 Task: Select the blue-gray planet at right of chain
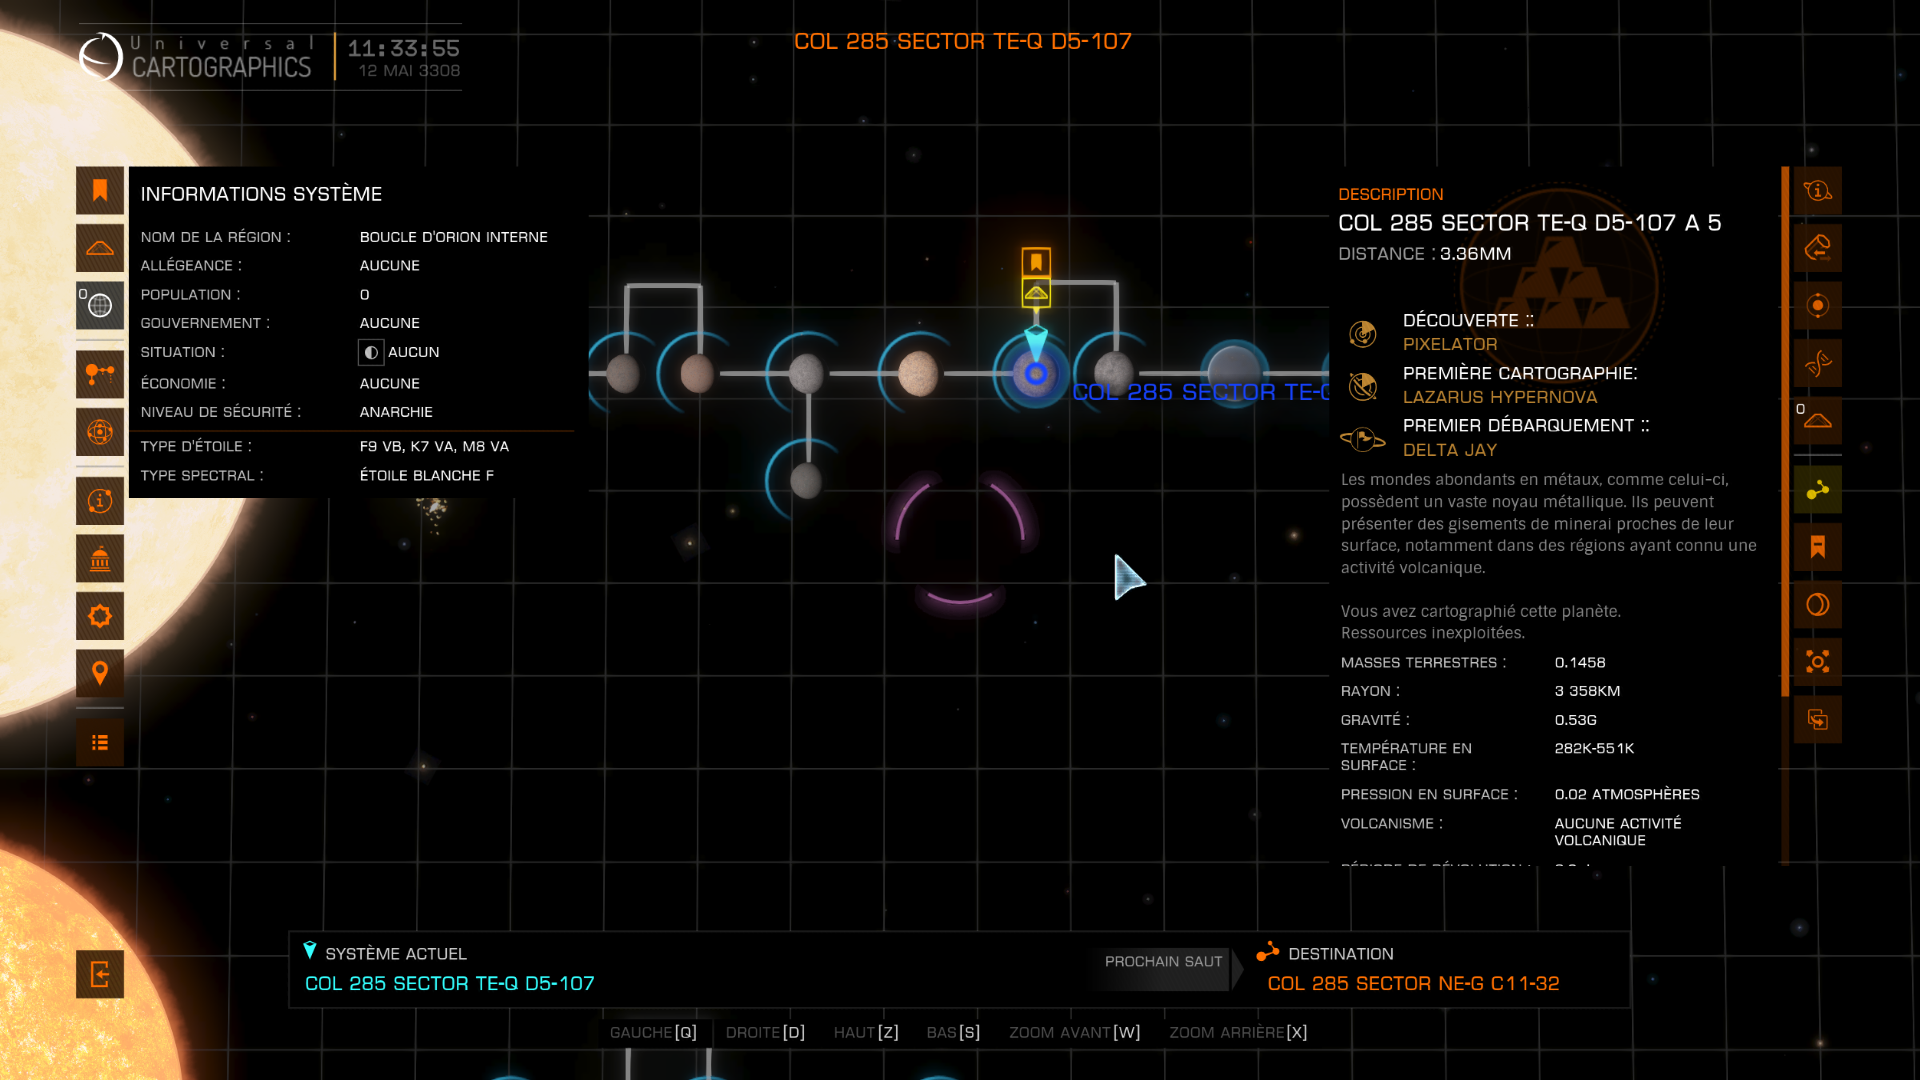[1234, 372]
